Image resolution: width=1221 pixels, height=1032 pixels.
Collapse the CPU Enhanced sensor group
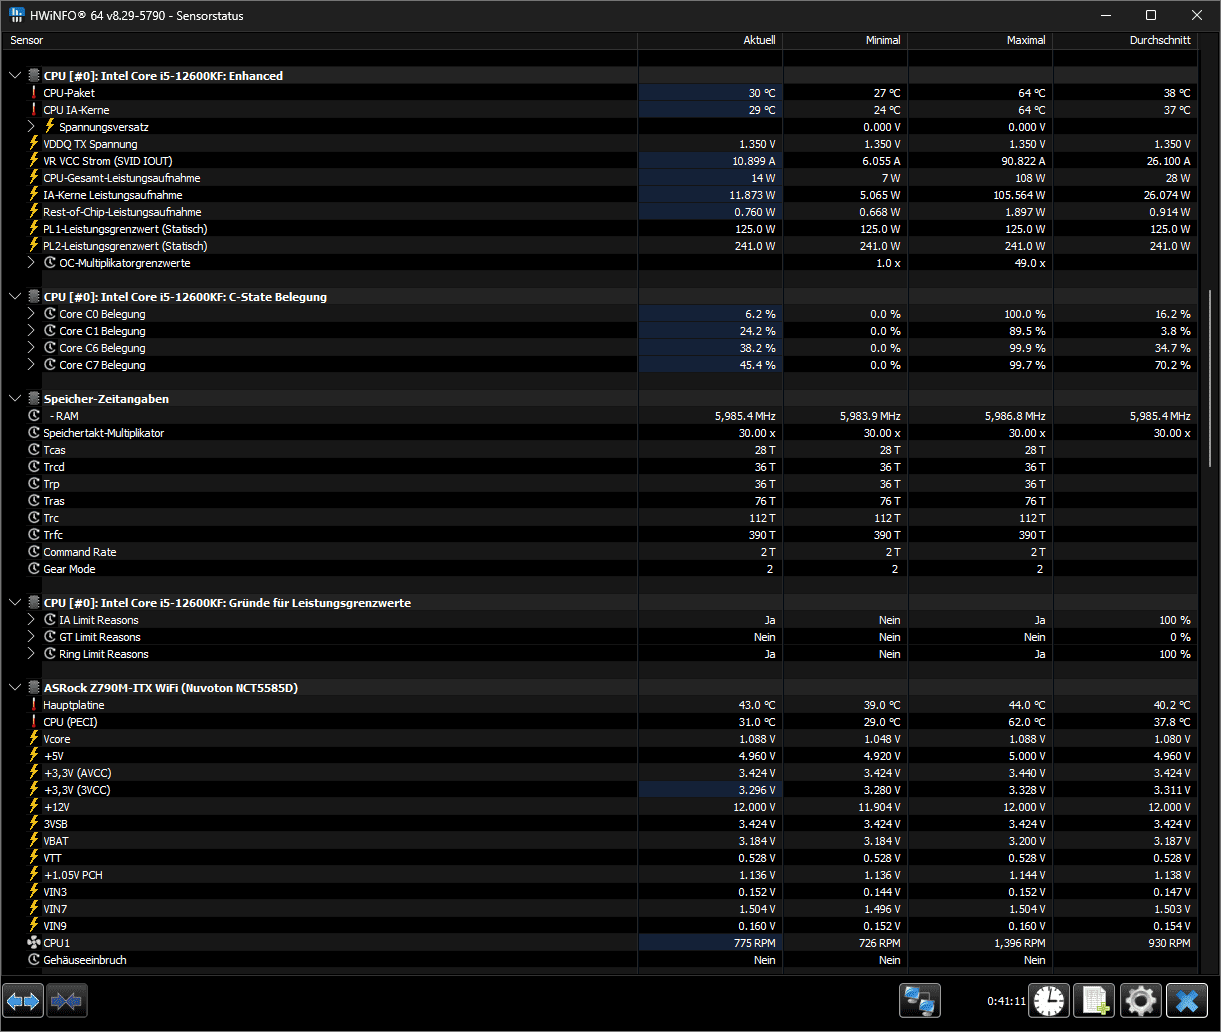[x=15, y=76]
